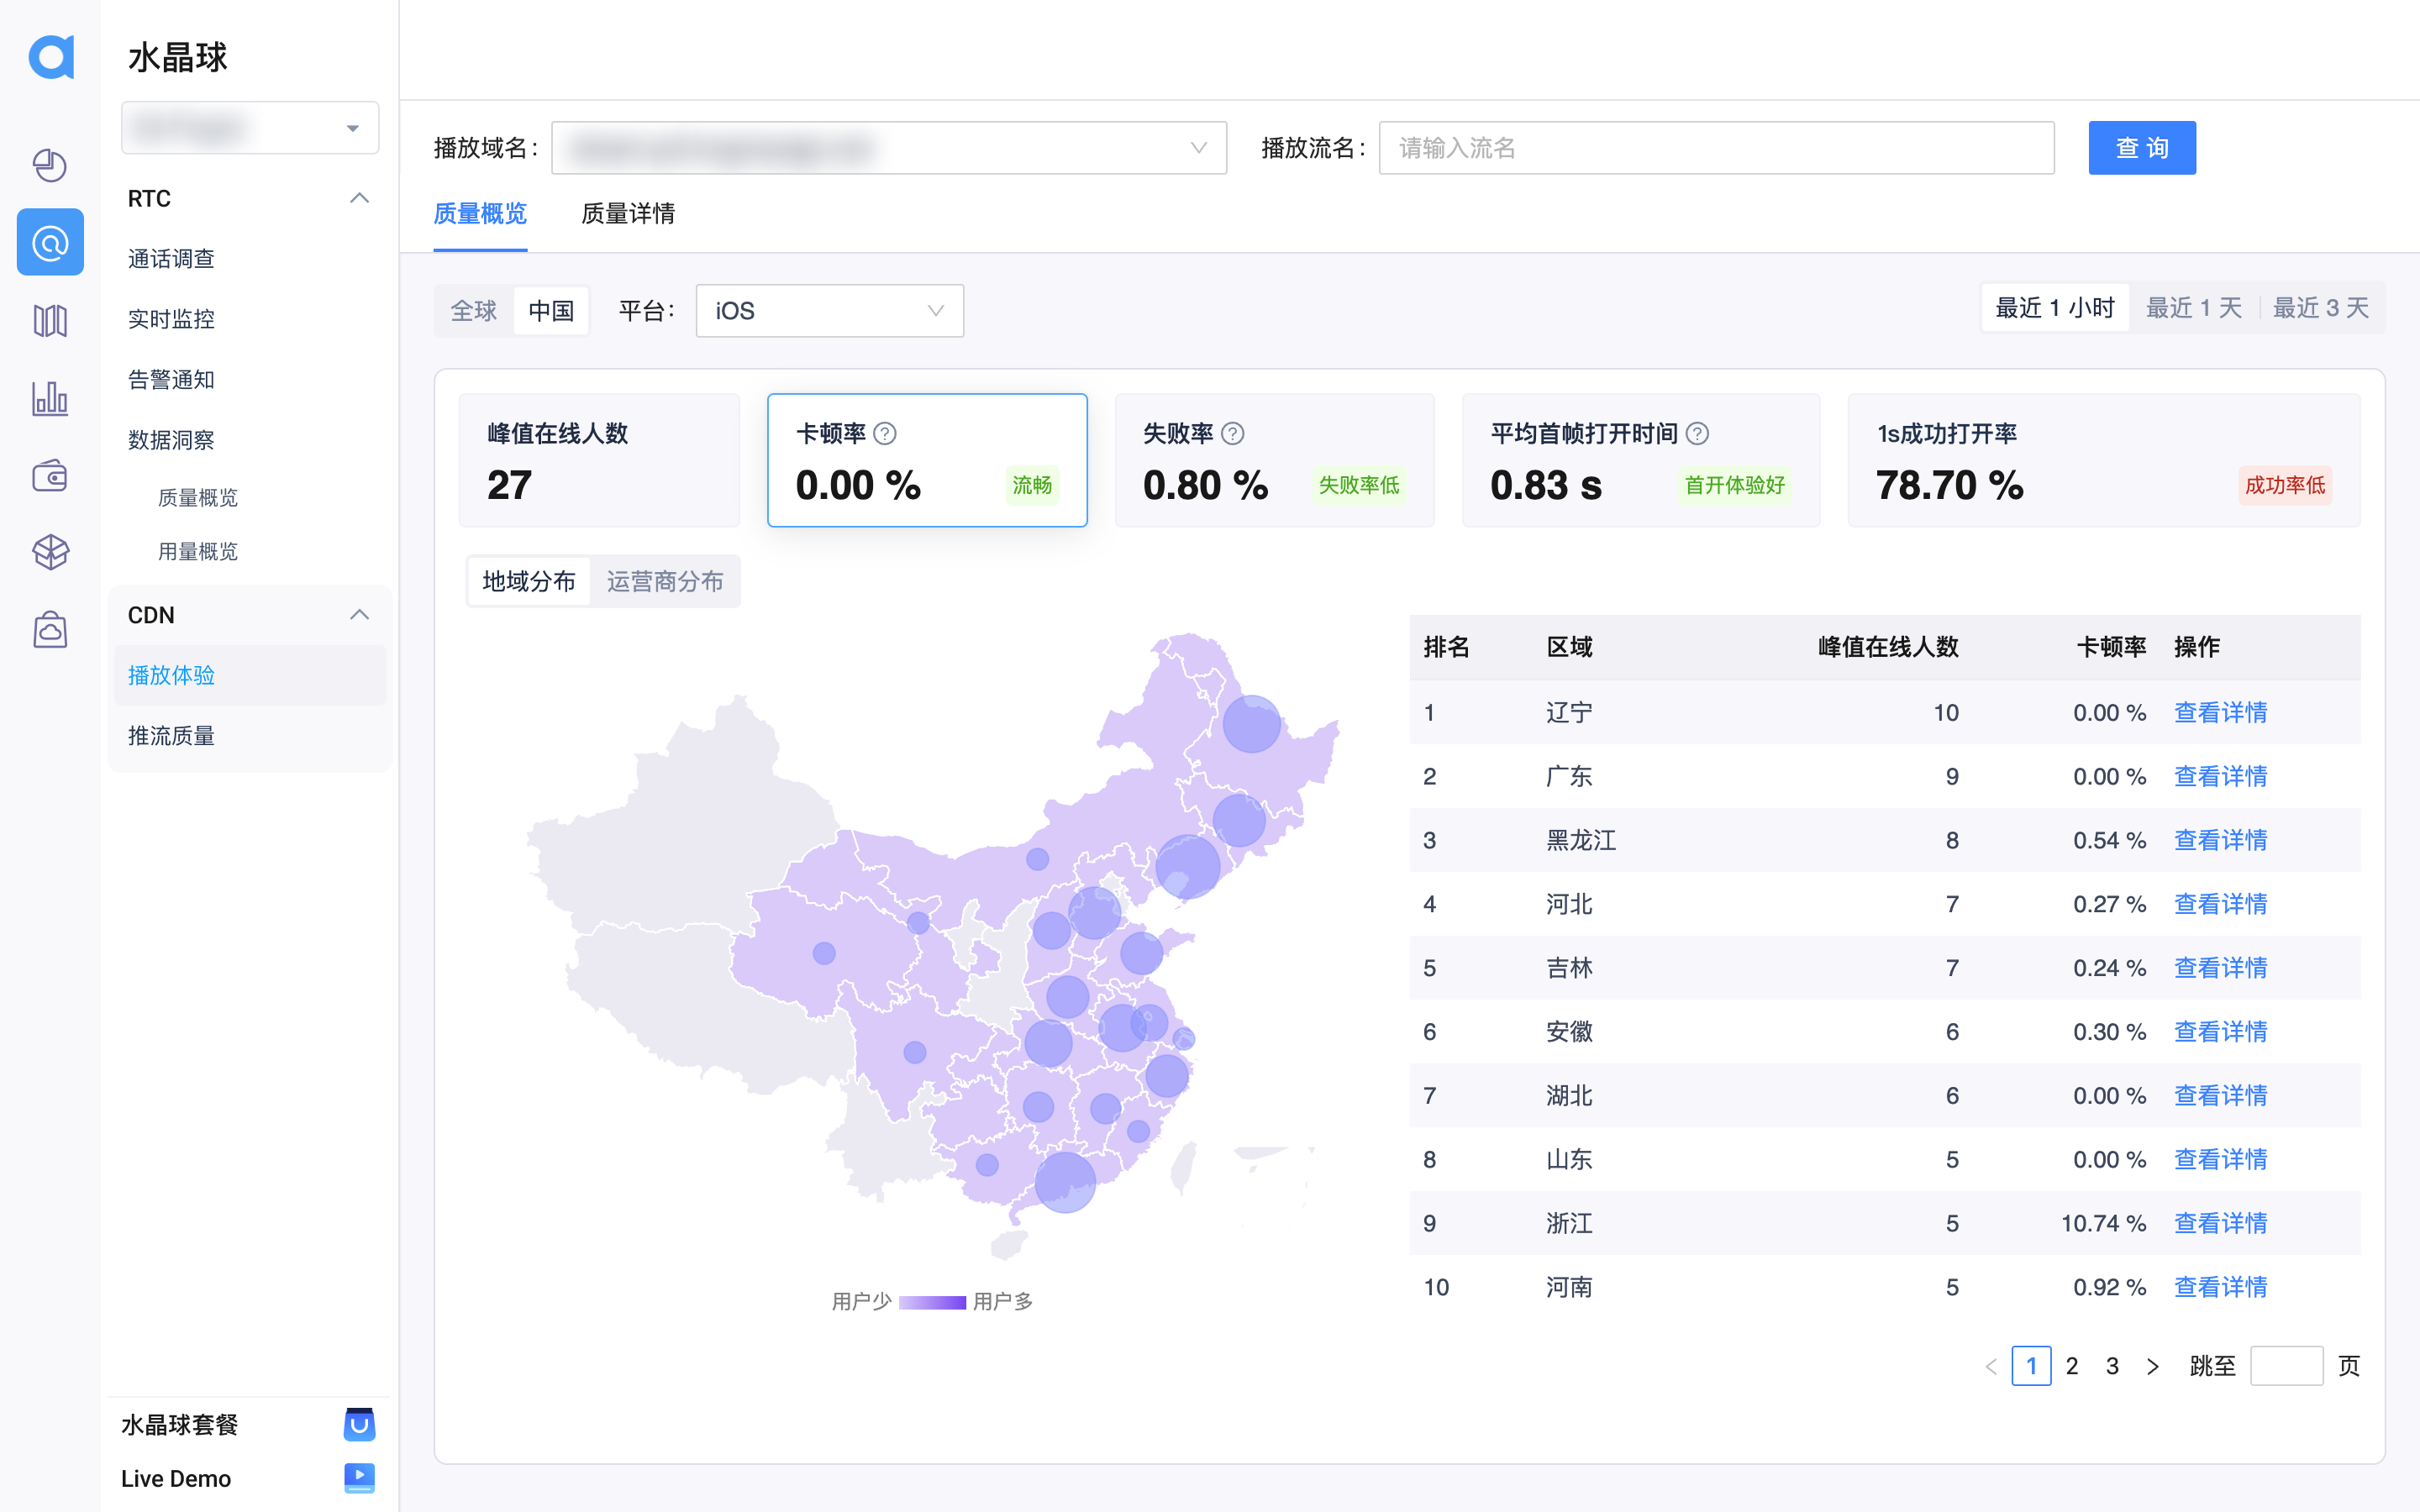Viewport: 2420px width, 1512px height.
Task: View details for 广东 row
Action: (x=2220, y=777)
